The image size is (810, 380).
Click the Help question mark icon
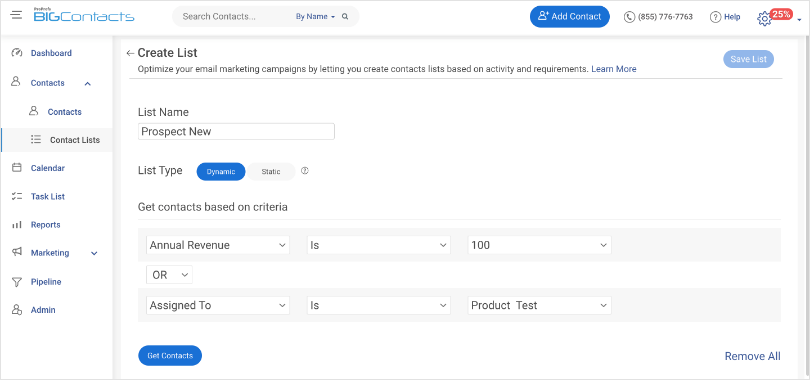[715, 17]
